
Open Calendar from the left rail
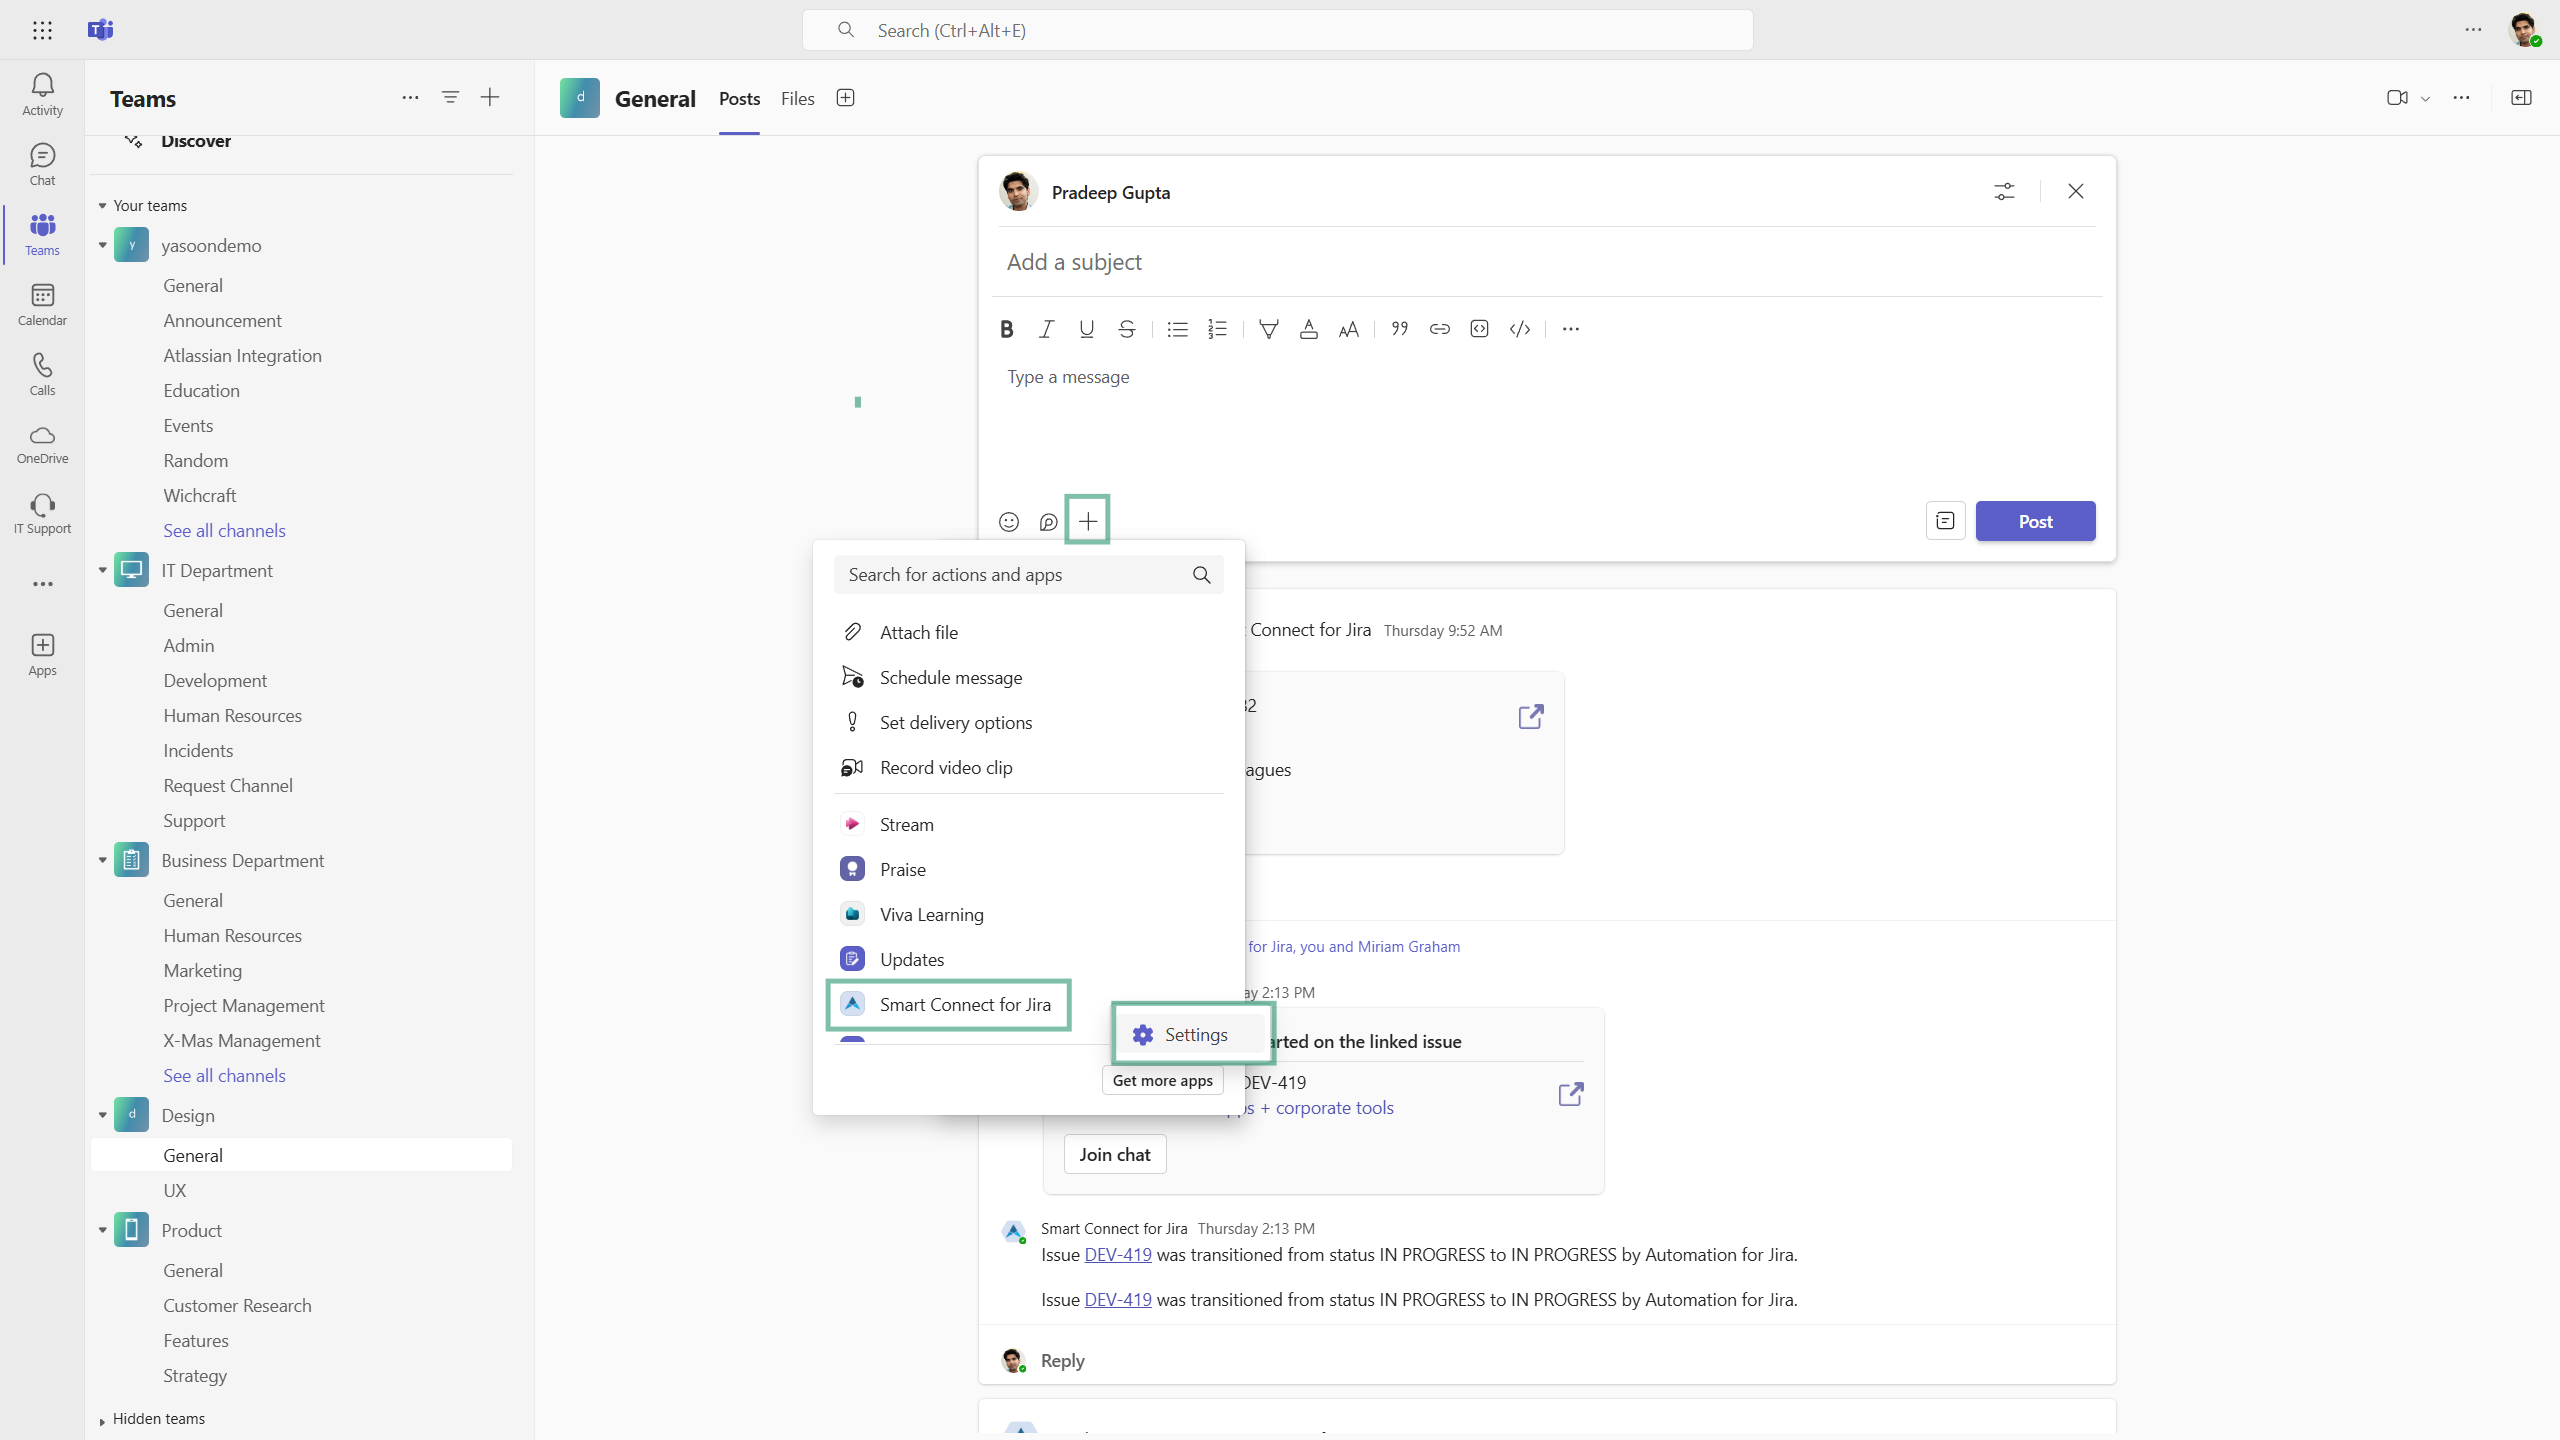coord(42,304)
